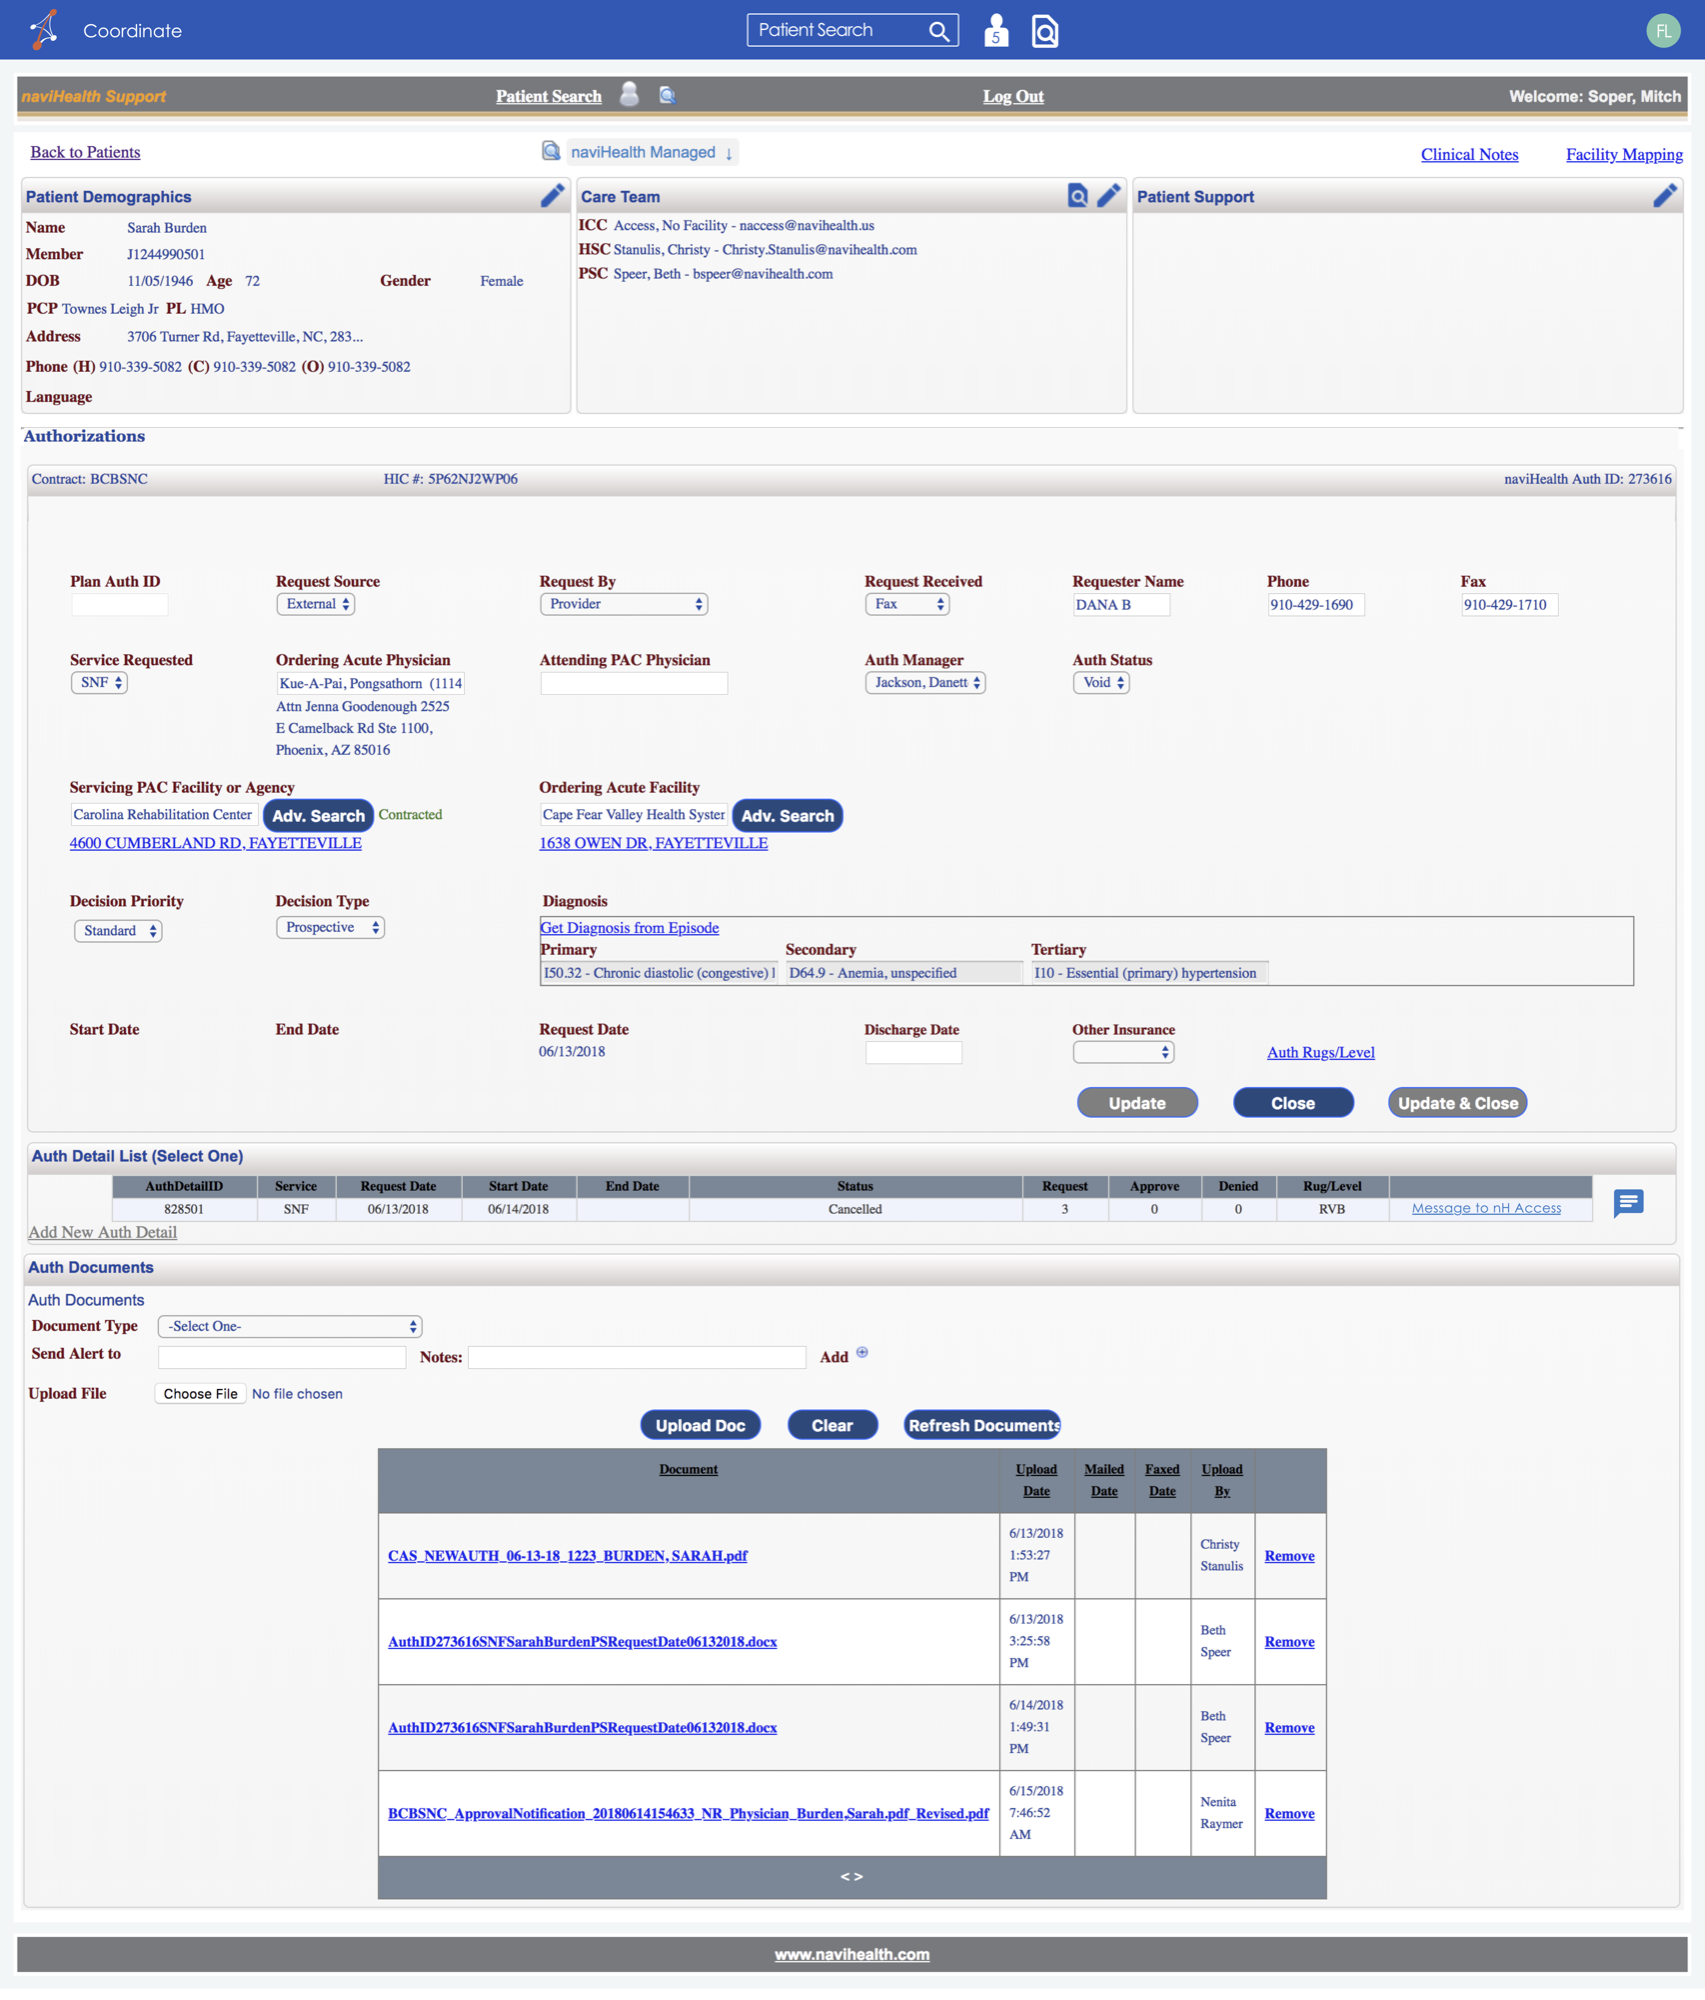1705x2000 pixels.
Task: Click the Coordinate logo icon
Action: [x=44, y=30]
